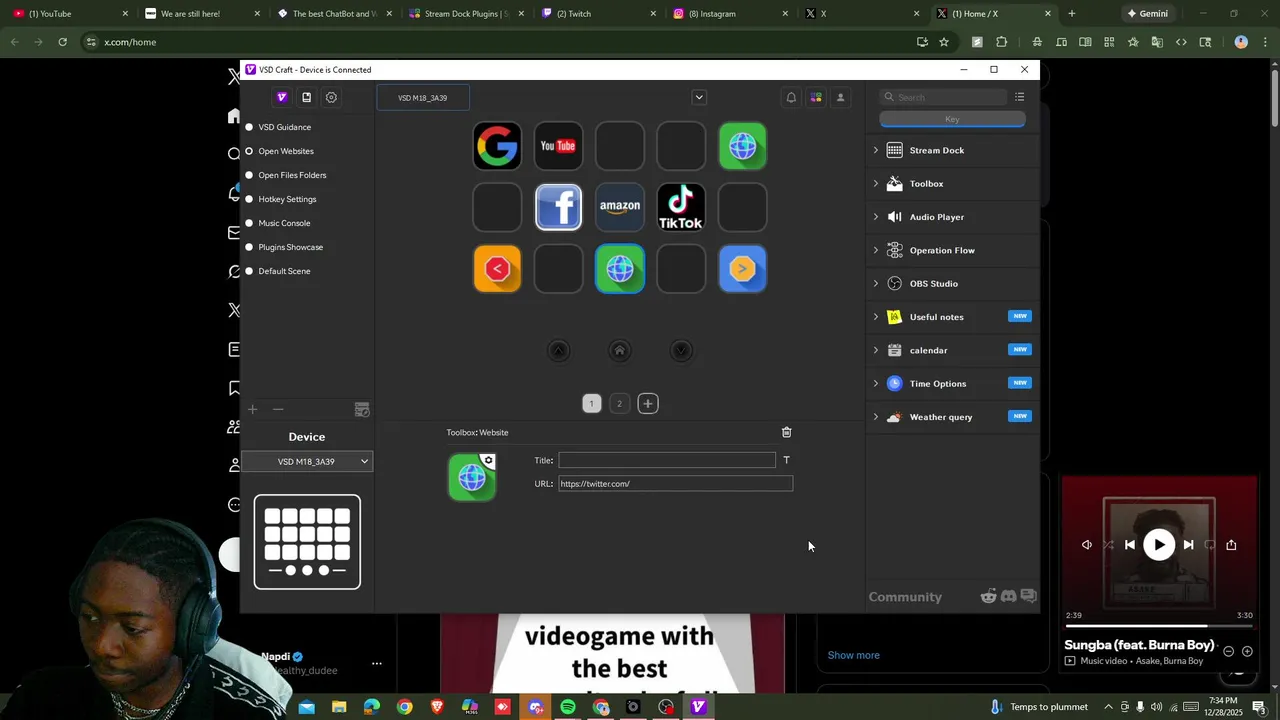Image resolution: width=1280 pixels, height=720 pixels.
Task: Add a new profile with the plus icon
Action: (253, 409)
